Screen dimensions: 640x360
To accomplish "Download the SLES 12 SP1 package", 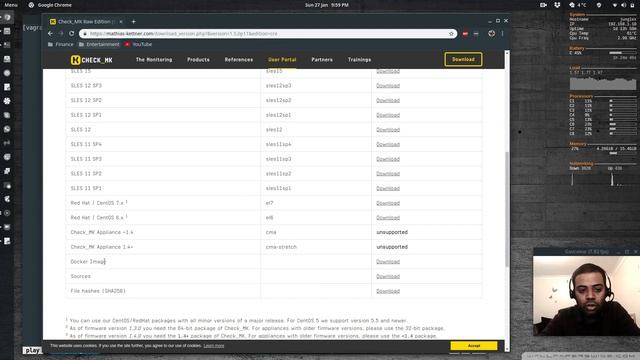I will 388,115.
